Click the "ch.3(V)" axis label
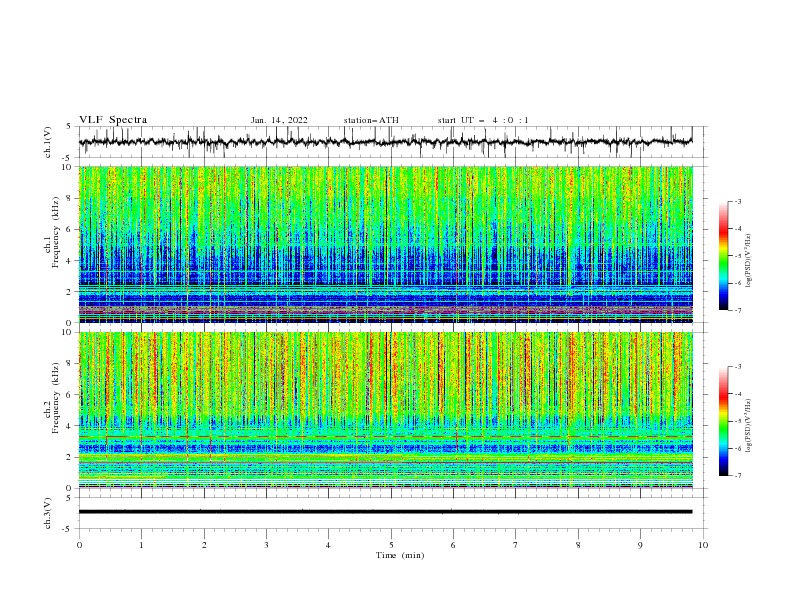Viewport: 792px width, 612px height. pos(48,513)
